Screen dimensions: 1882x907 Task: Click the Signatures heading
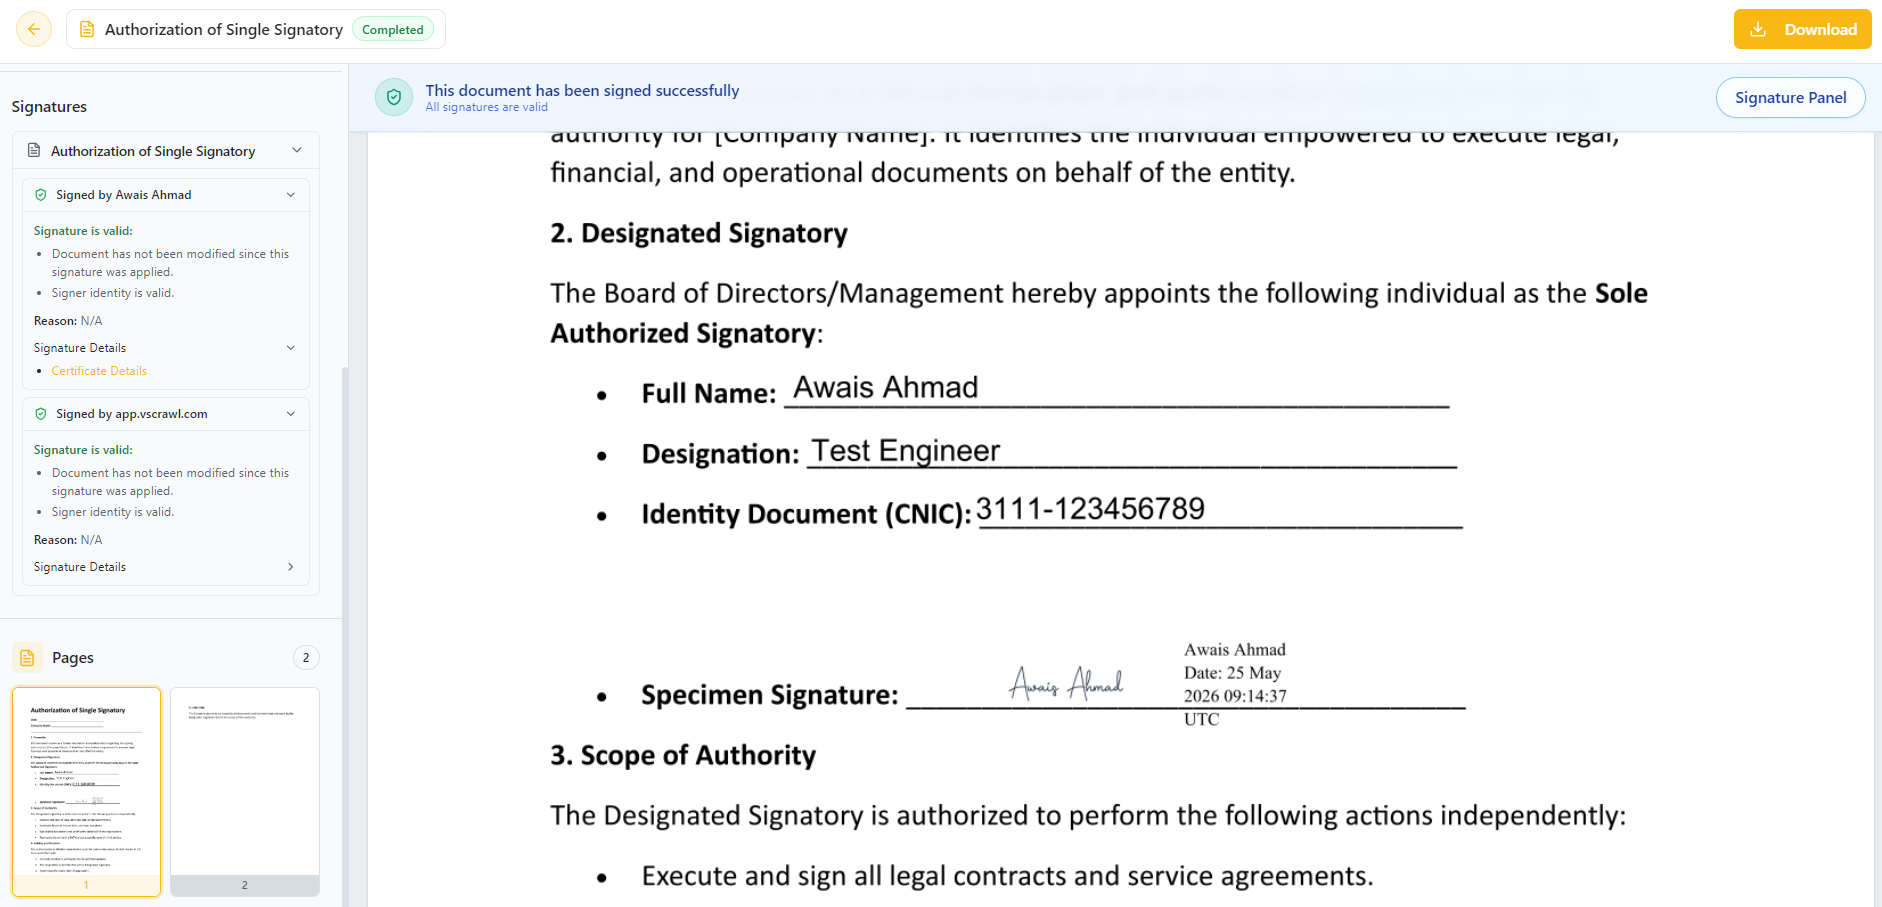[49, 107]
